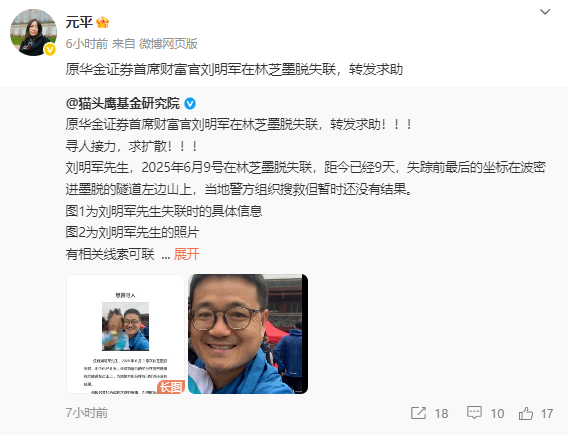Click the 长图 label on the first image
568x445 pixels.
pyautogui.click(x=171, y=387)
